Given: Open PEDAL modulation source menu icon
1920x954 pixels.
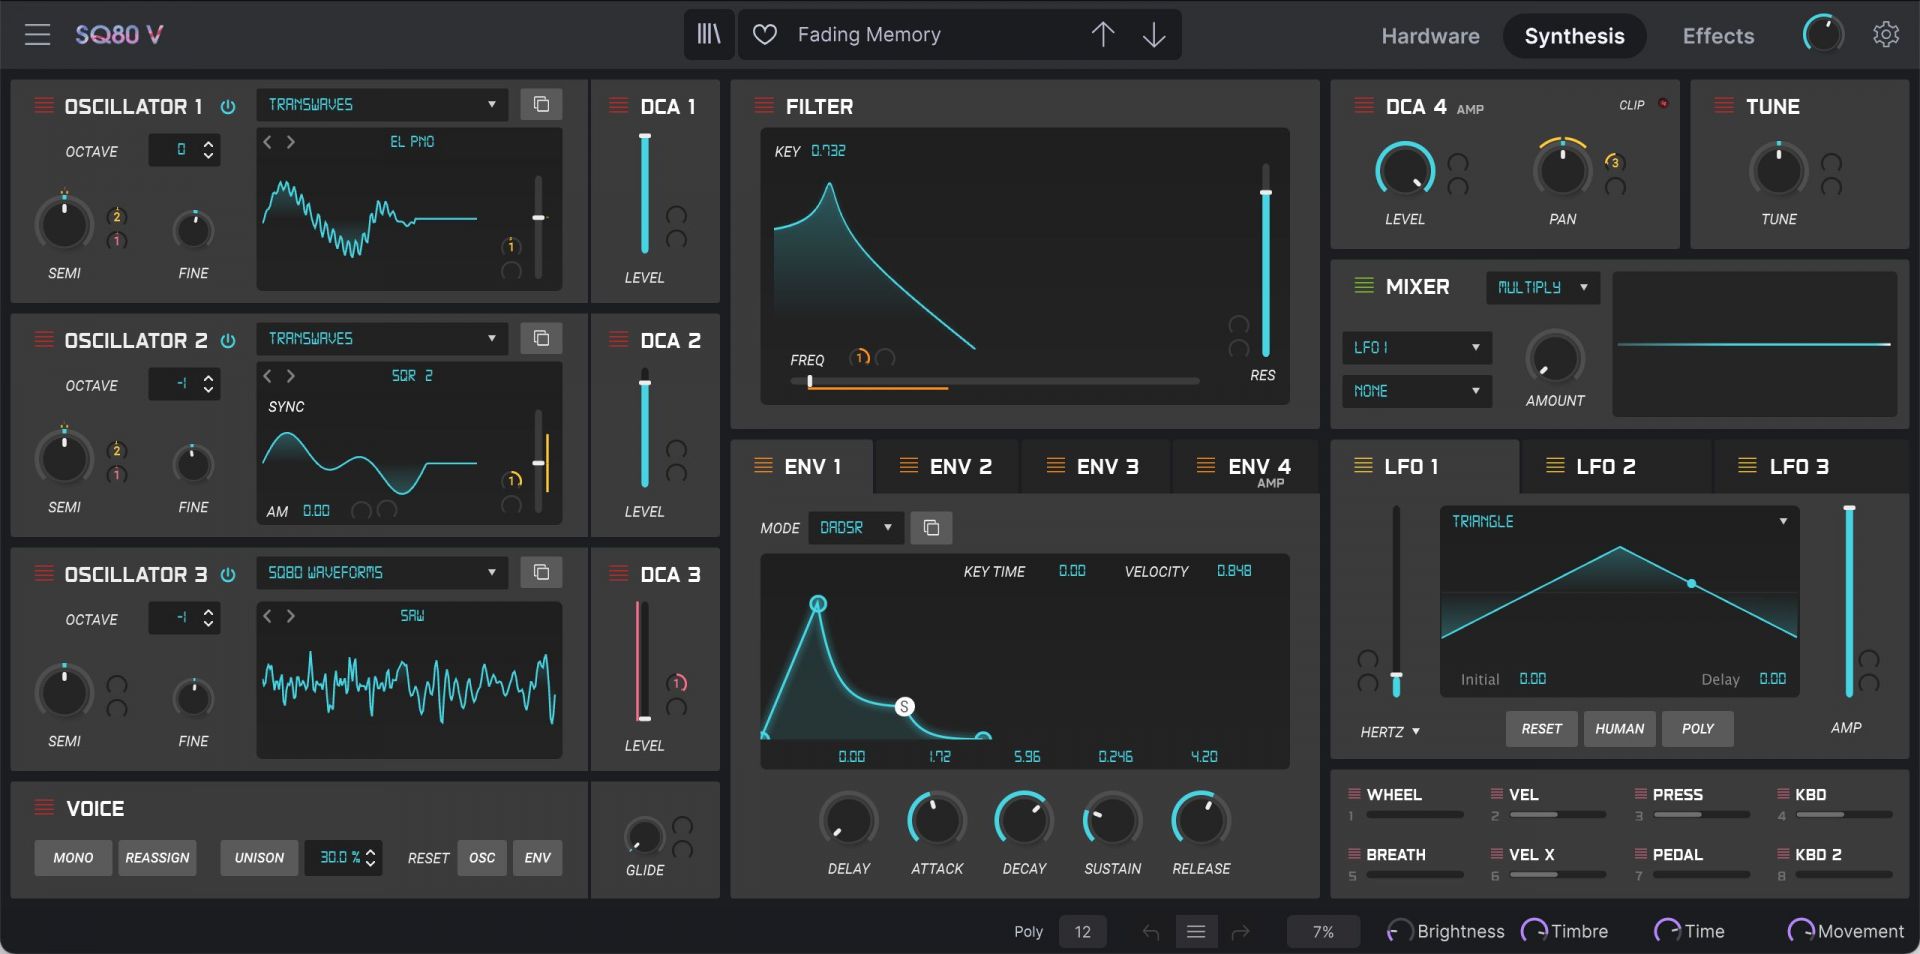Looking at the screenshot, I should pos(1641,854).
